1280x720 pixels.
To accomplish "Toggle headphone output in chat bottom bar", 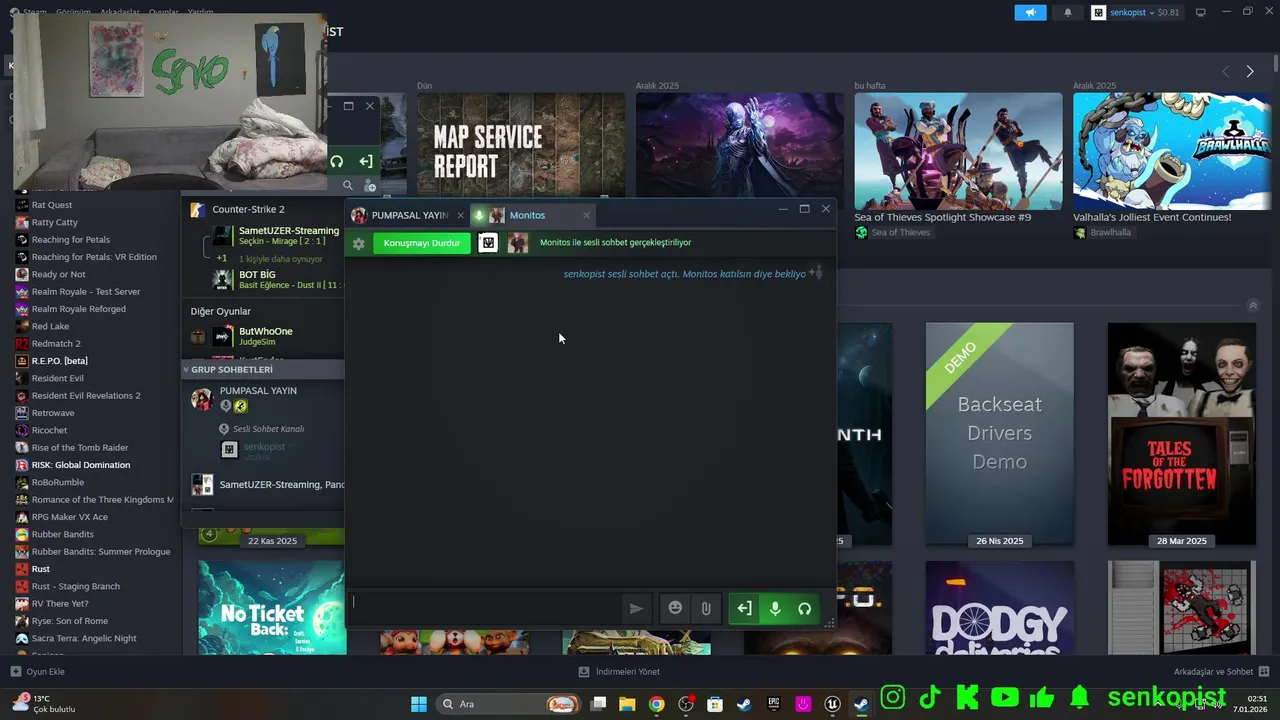I will tap(804, 608).
